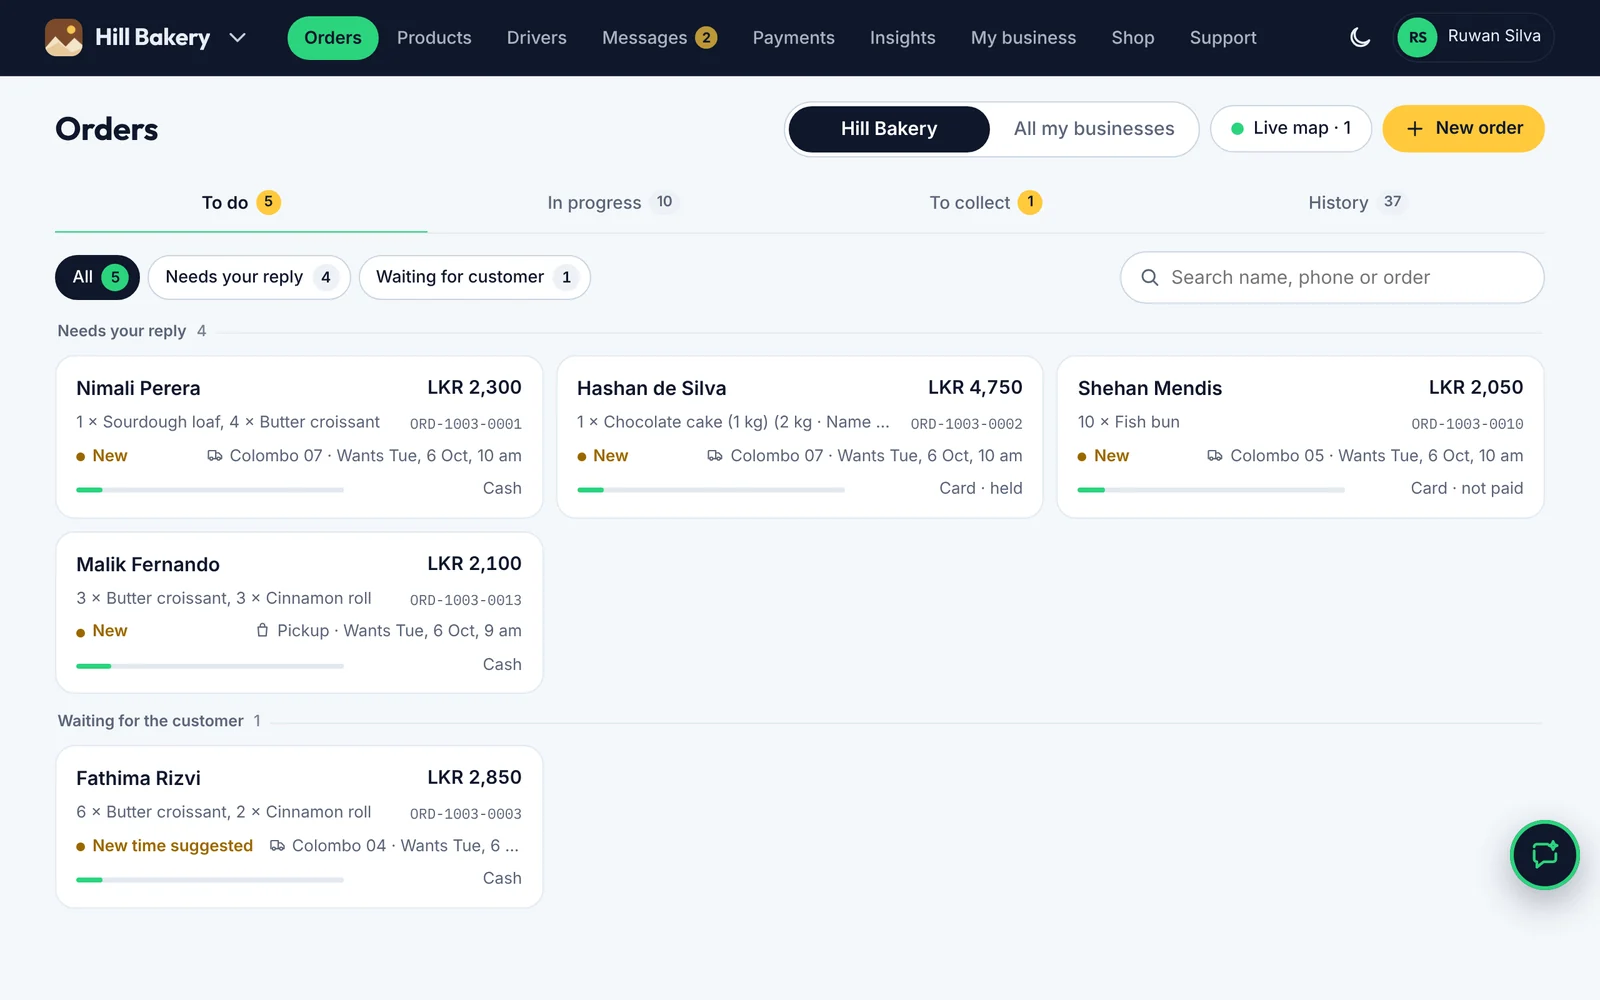
Task: Open the Live map button
Action: [1291, 129]
